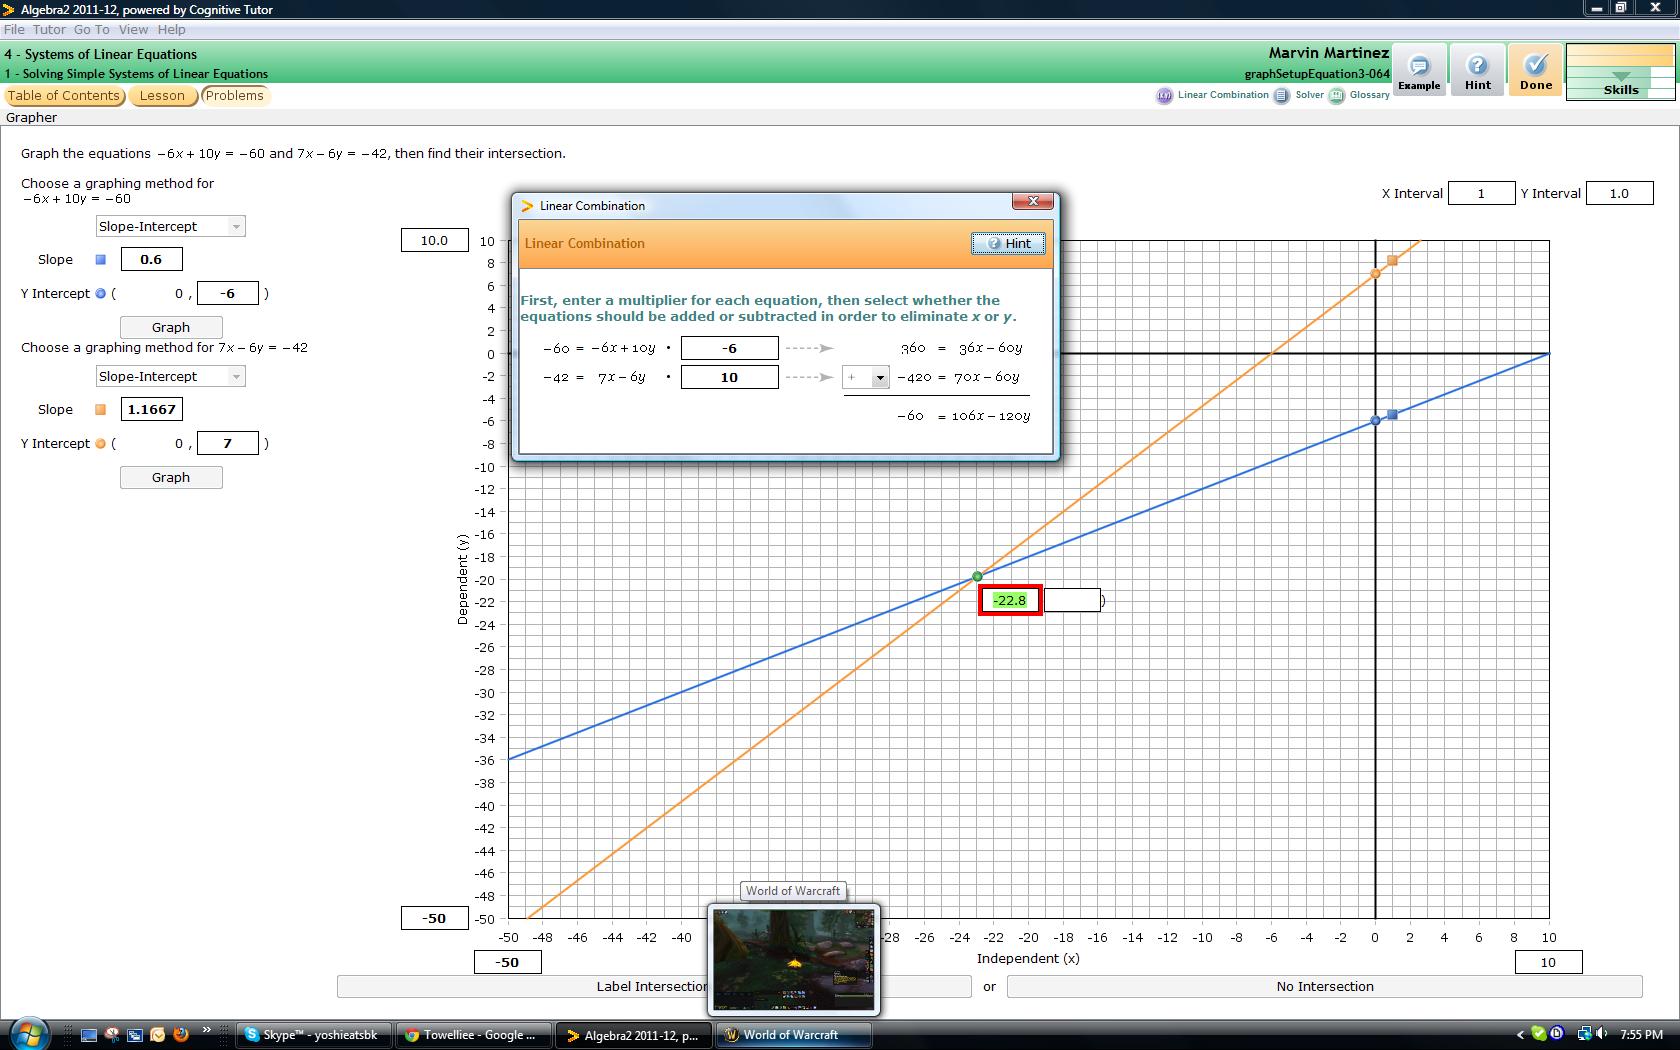
Task: Click the Windows Start orb
Action: click(28, 1034)
